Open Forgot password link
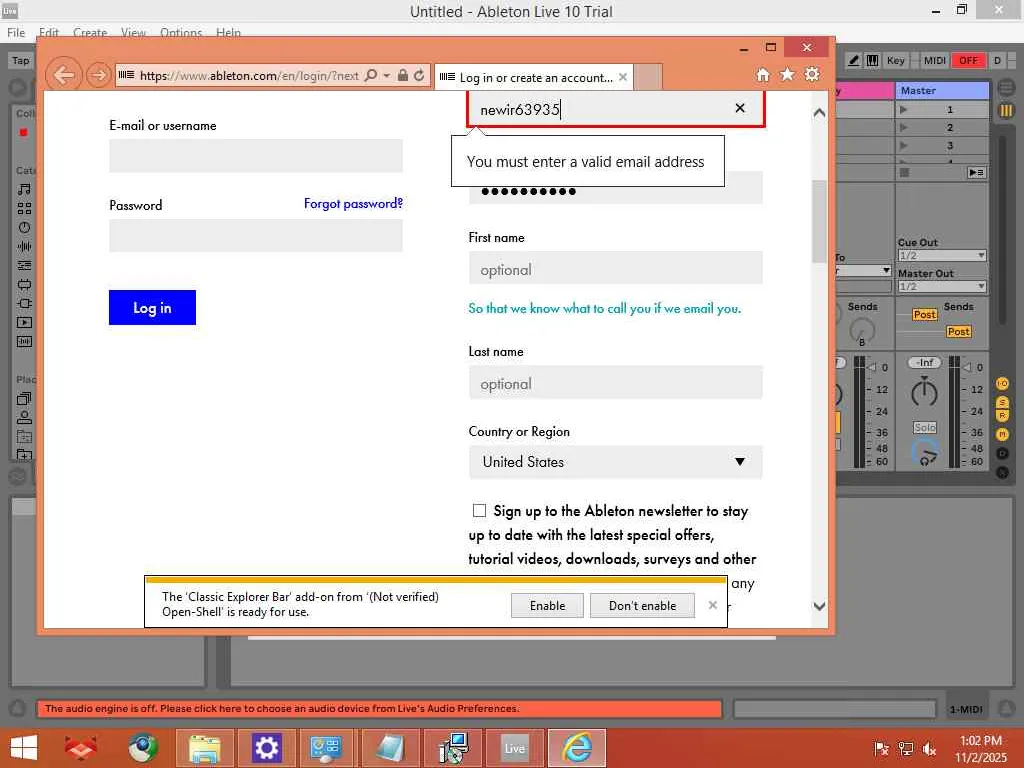The width and height of the screenshot is (1024, 768). point(353,204)
